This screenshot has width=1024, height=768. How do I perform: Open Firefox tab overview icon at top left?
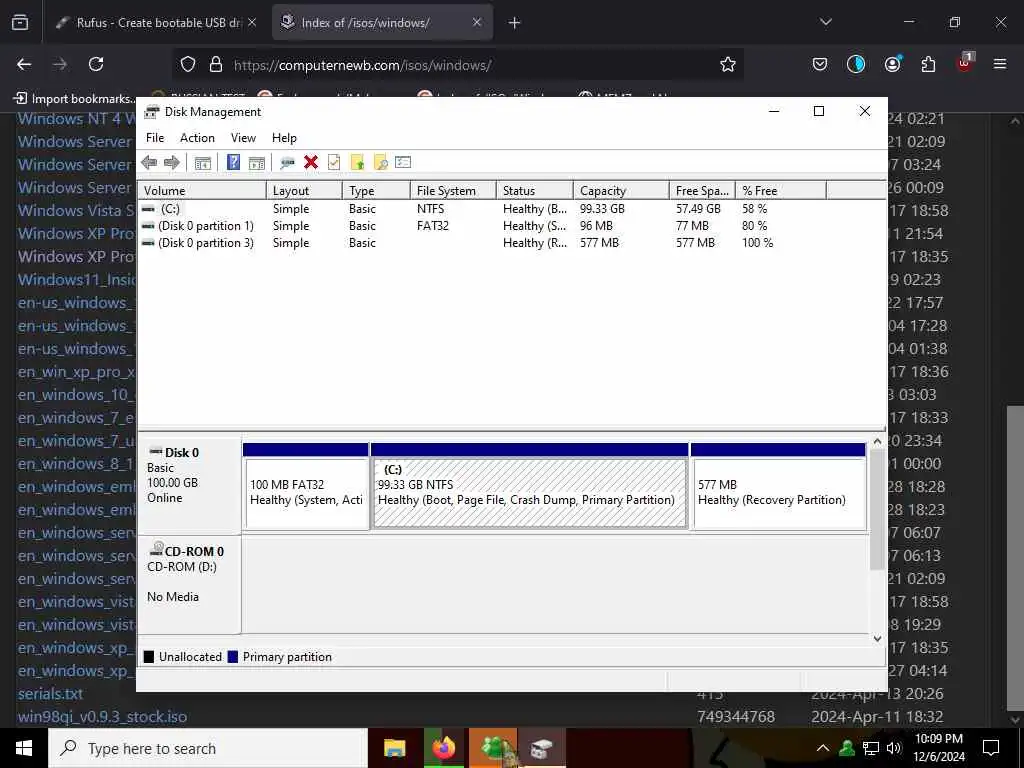(20, 22)
